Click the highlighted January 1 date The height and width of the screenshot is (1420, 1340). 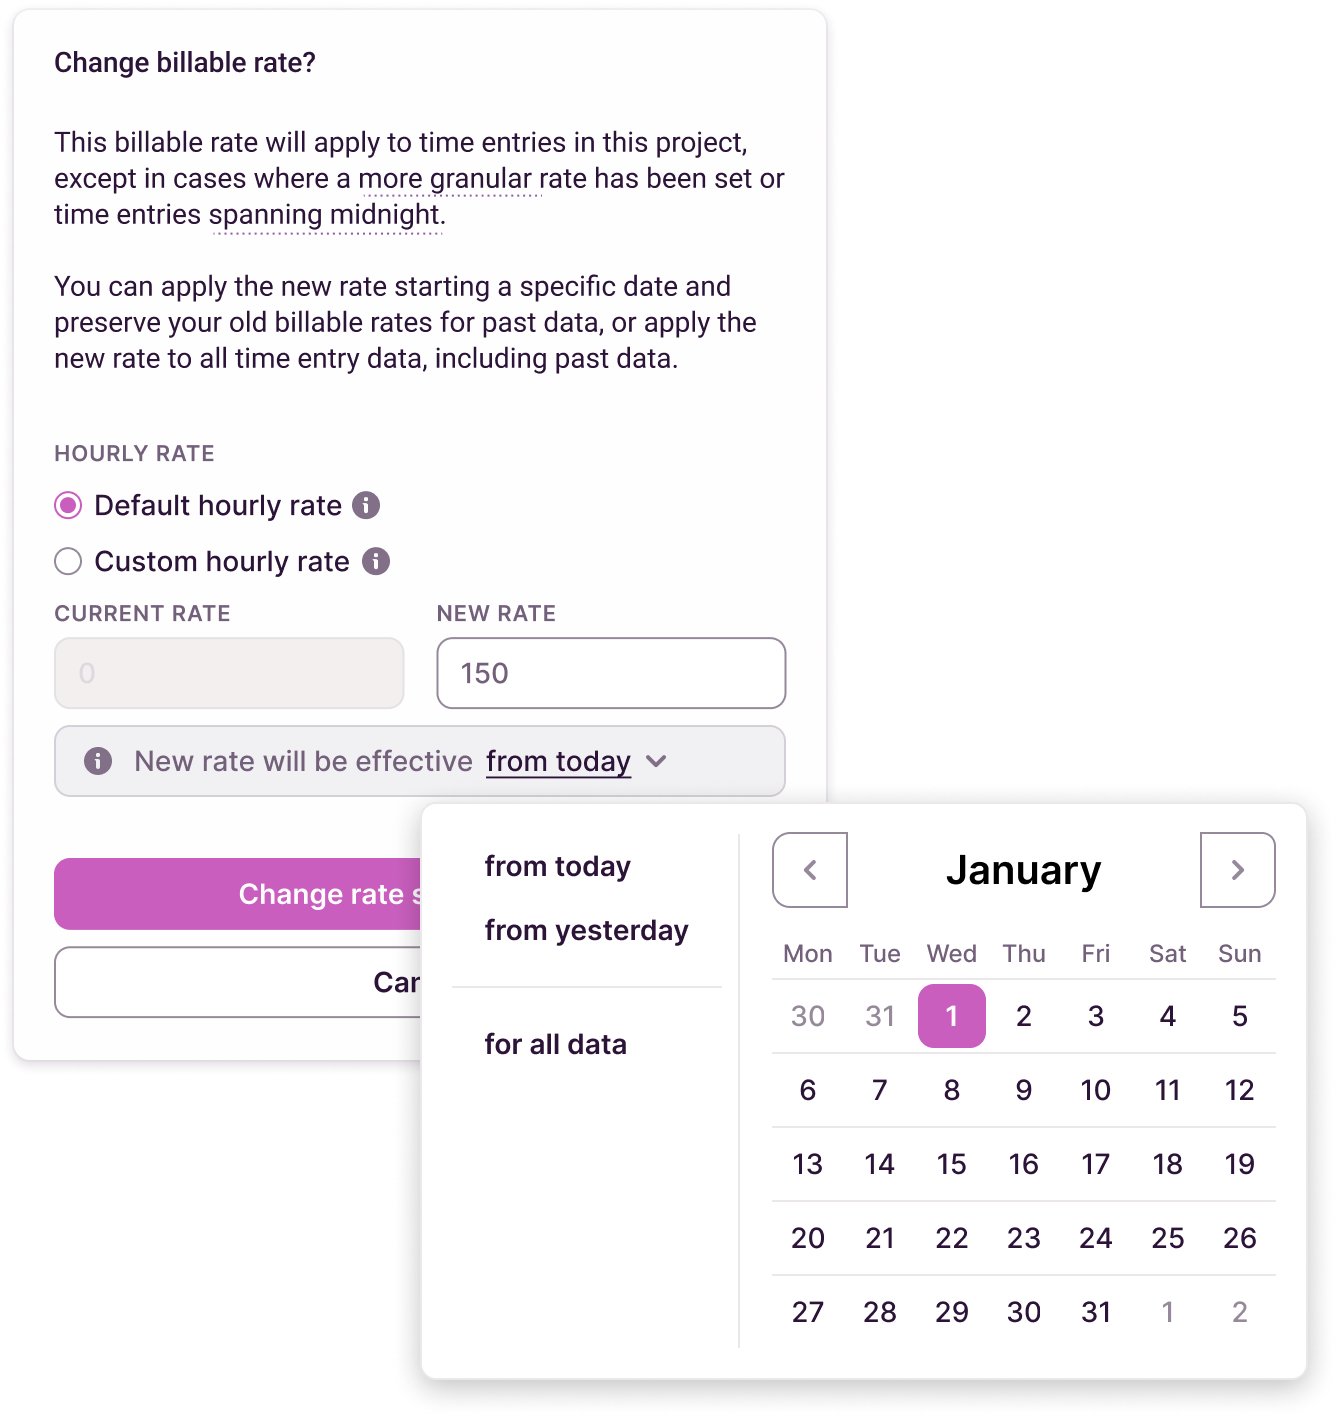click(x=951, y=1015)
